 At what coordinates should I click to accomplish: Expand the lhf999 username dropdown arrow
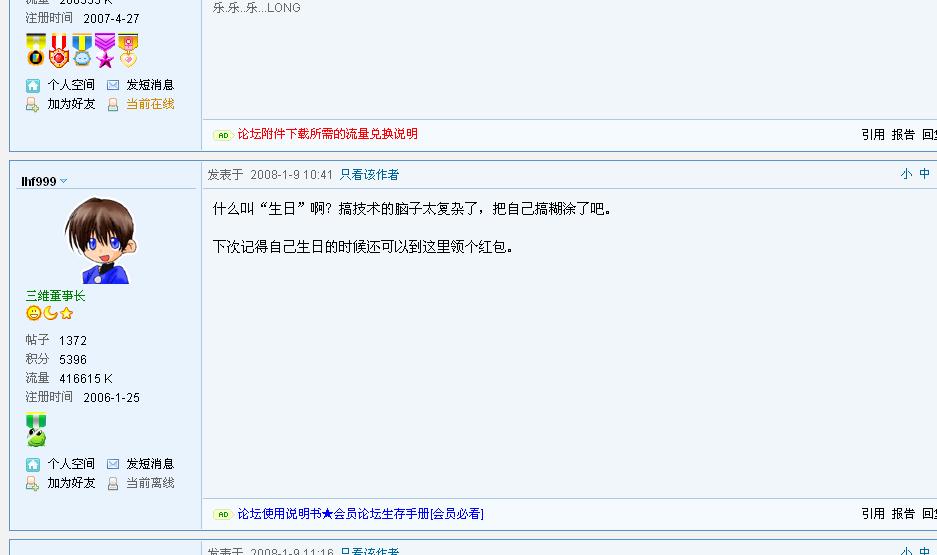pyautogui.click(x=63, y=181)
